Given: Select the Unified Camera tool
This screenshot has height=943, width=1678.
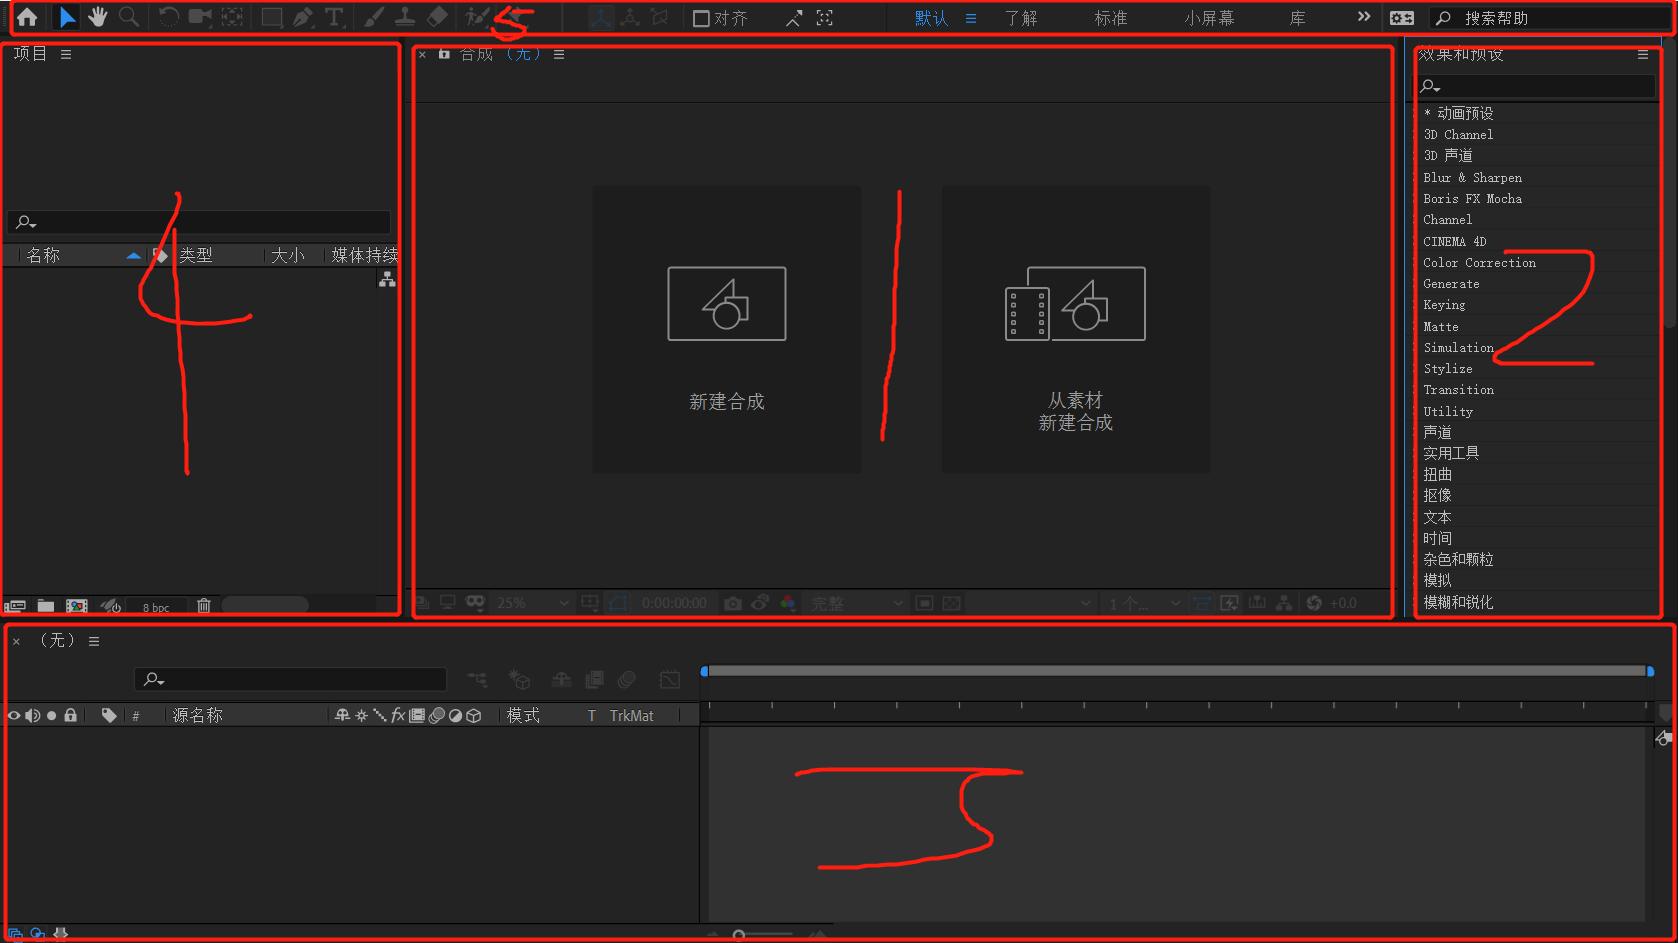Looking at the screenshot, I should click(x=200, y=17).
